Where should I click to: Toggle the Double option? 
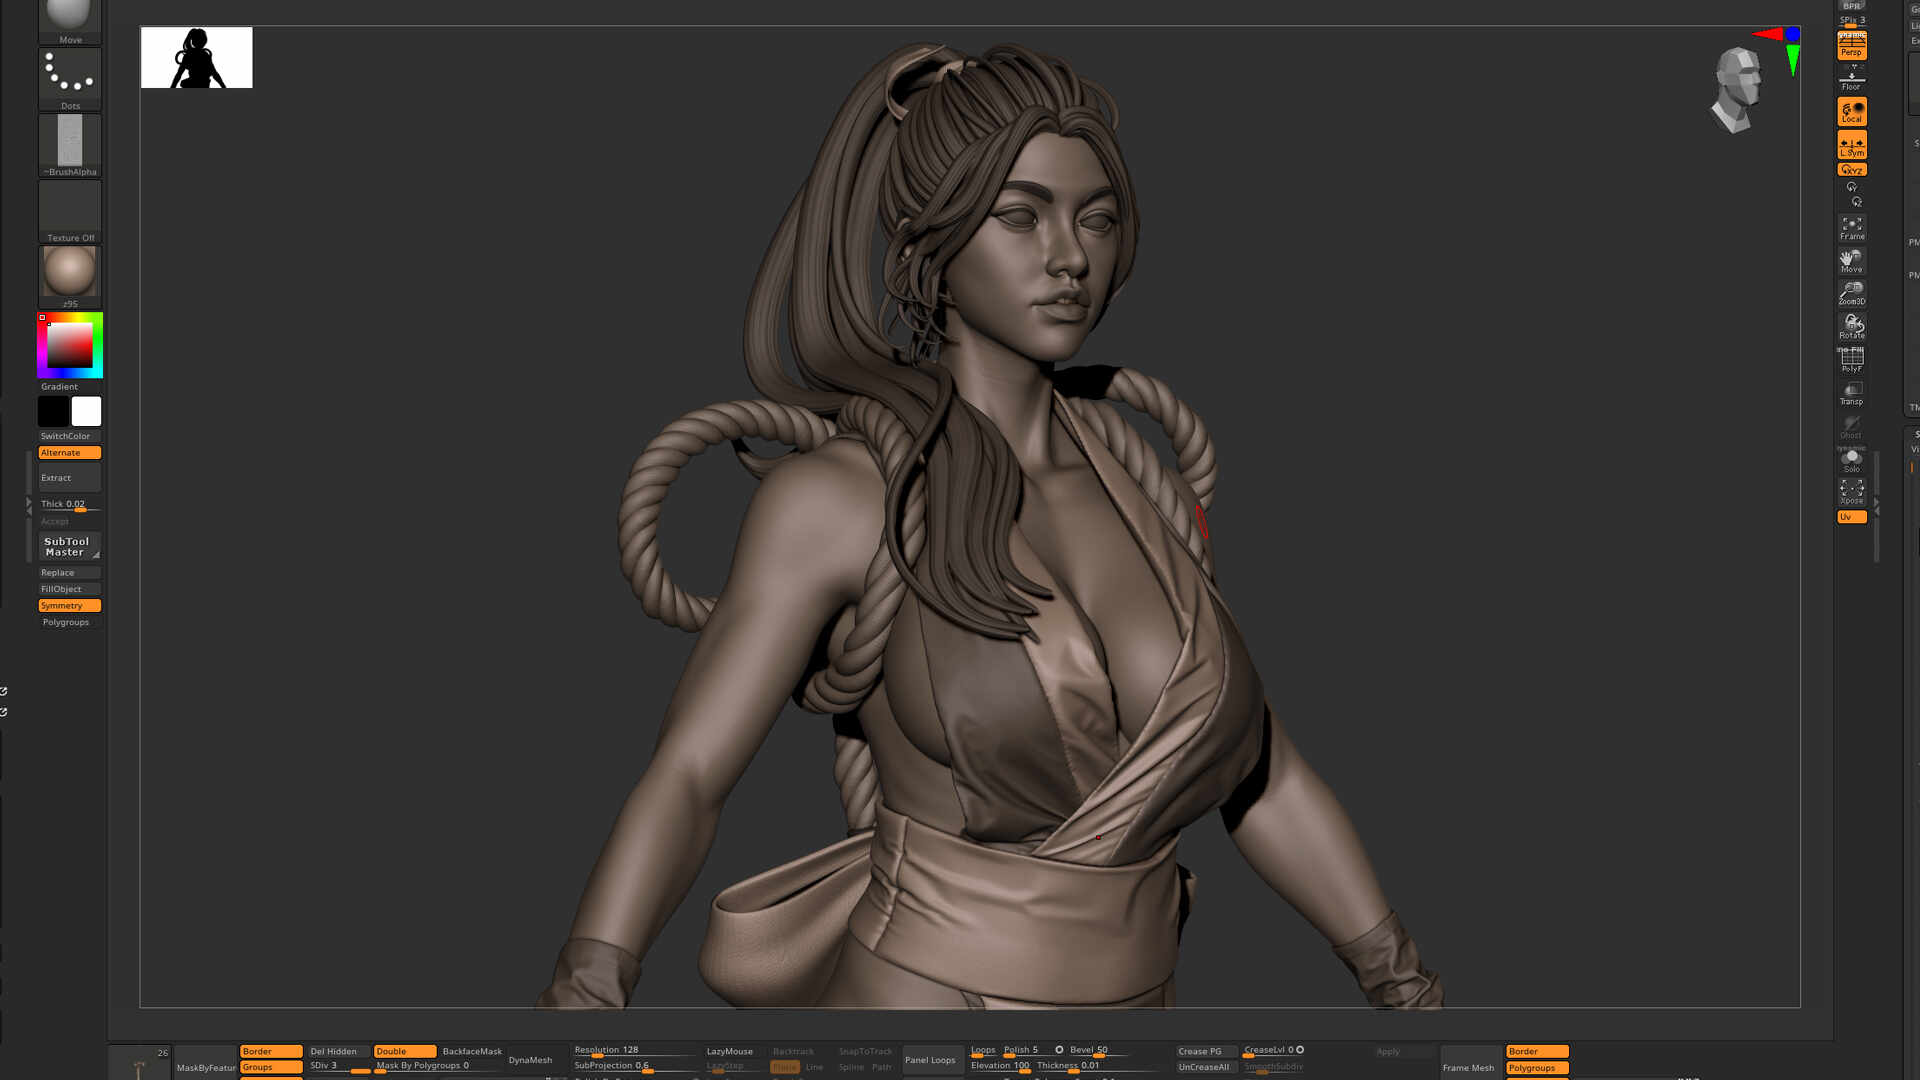405,1051
